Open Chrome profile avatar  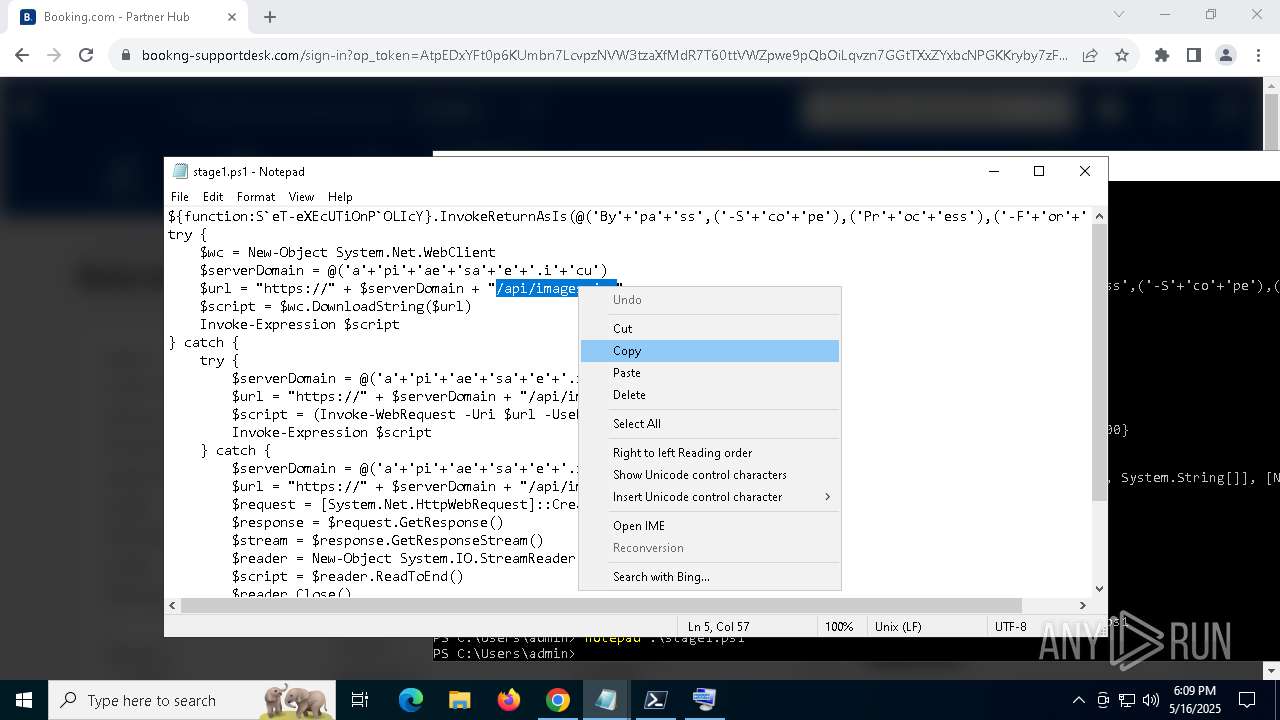pyautogui.click(x=1226, y=55)
